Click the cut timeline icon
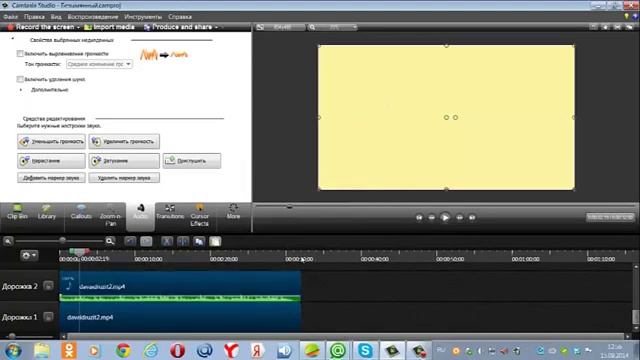This screenshot has height=360, width=640. coord(167,241)
